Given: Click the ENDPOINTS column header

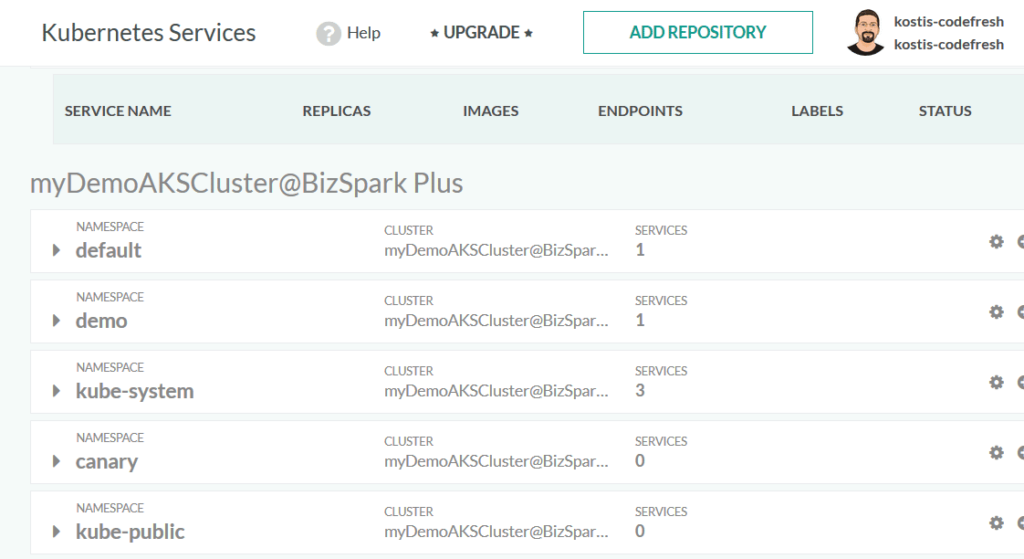Looking at the screenshot, I should tap(640, 111).
